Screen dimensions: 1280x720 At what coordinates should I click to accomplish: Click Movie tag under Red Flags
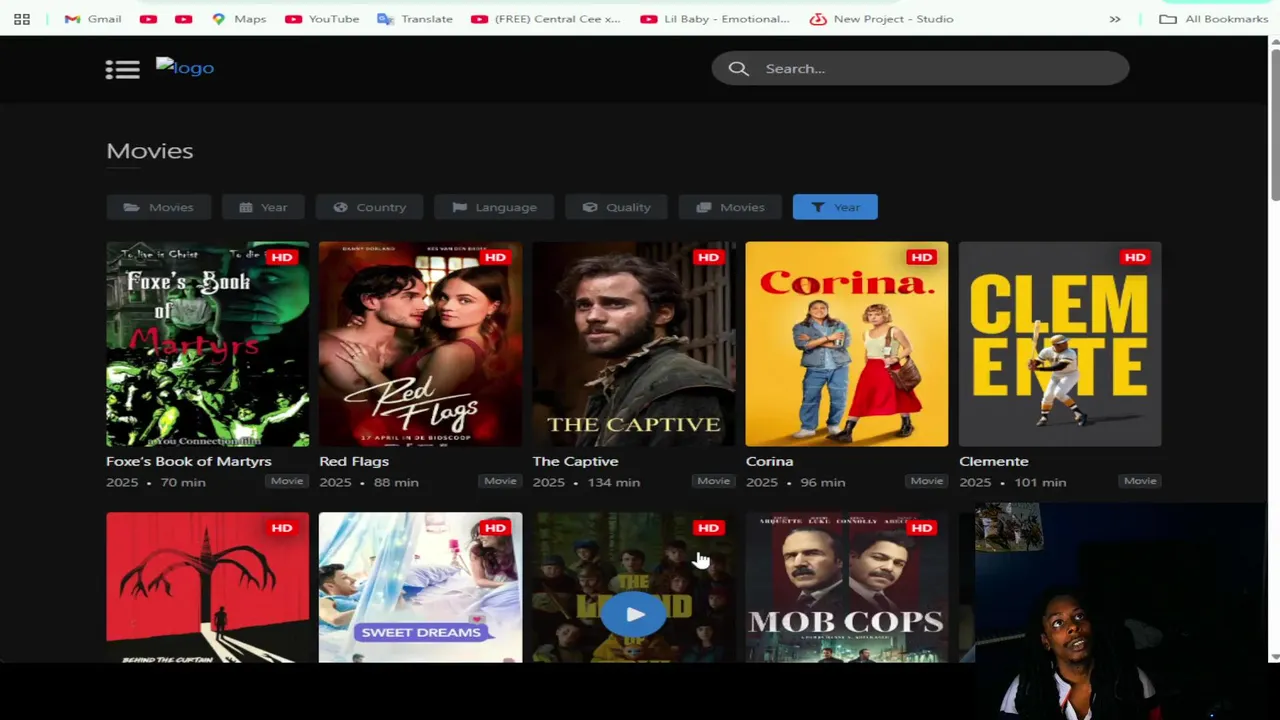pos(500,481)
